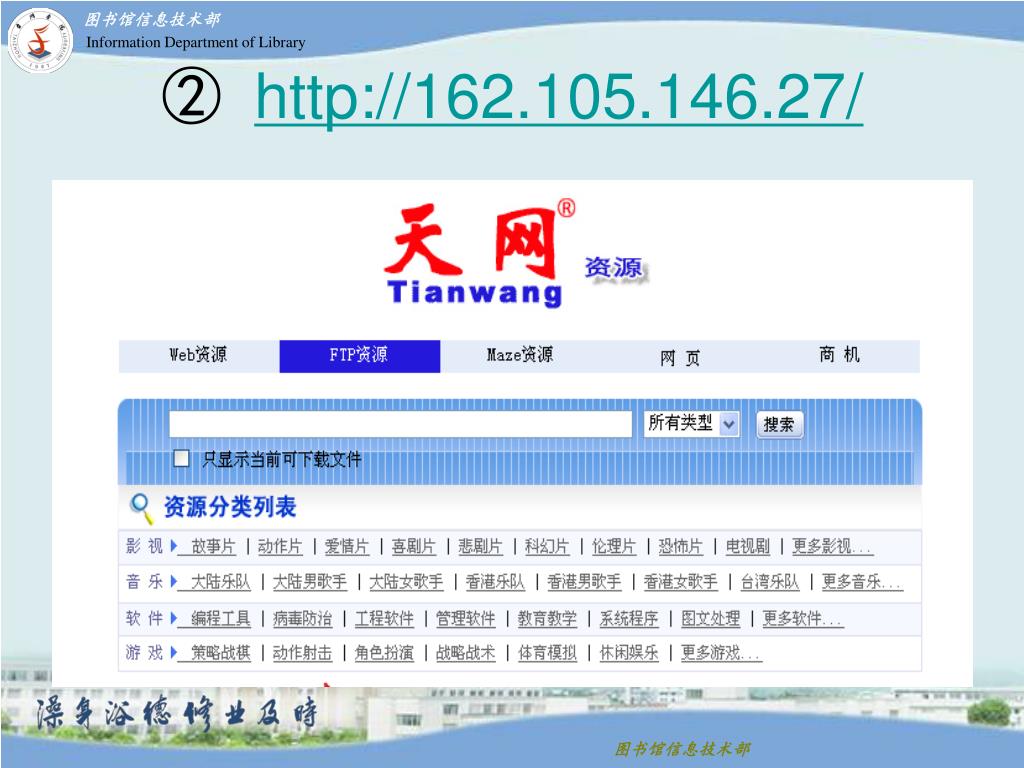The width and height of the screenshot is (1024, 768).
Task: Click the 资源 label beside the logo
Action: (x=614, y=268)
